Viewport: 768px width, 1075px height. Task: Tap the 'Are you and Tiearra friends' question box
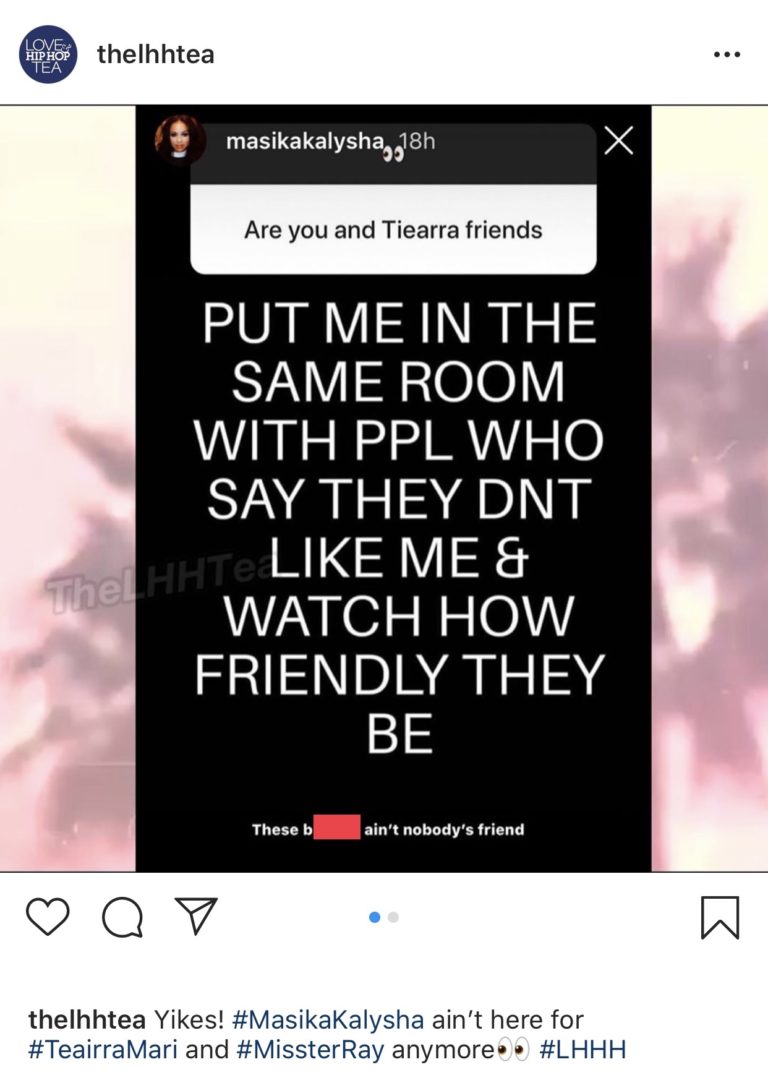[x=393, y=229]
